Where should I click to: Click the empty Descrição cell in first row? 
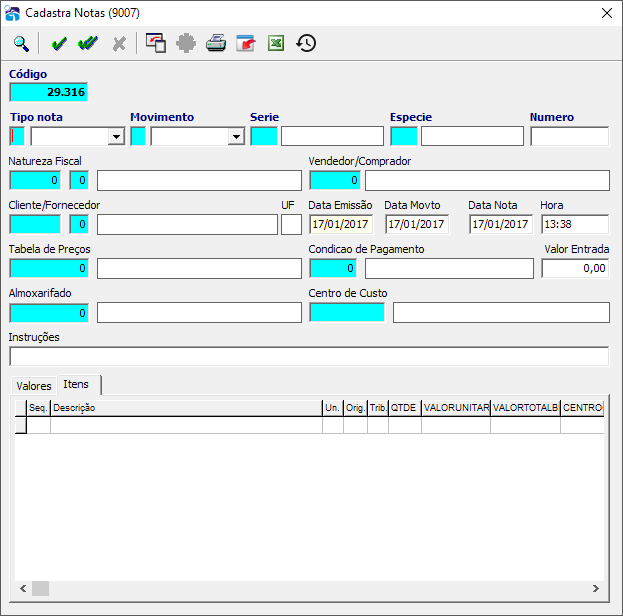click(x=186, y=425)
